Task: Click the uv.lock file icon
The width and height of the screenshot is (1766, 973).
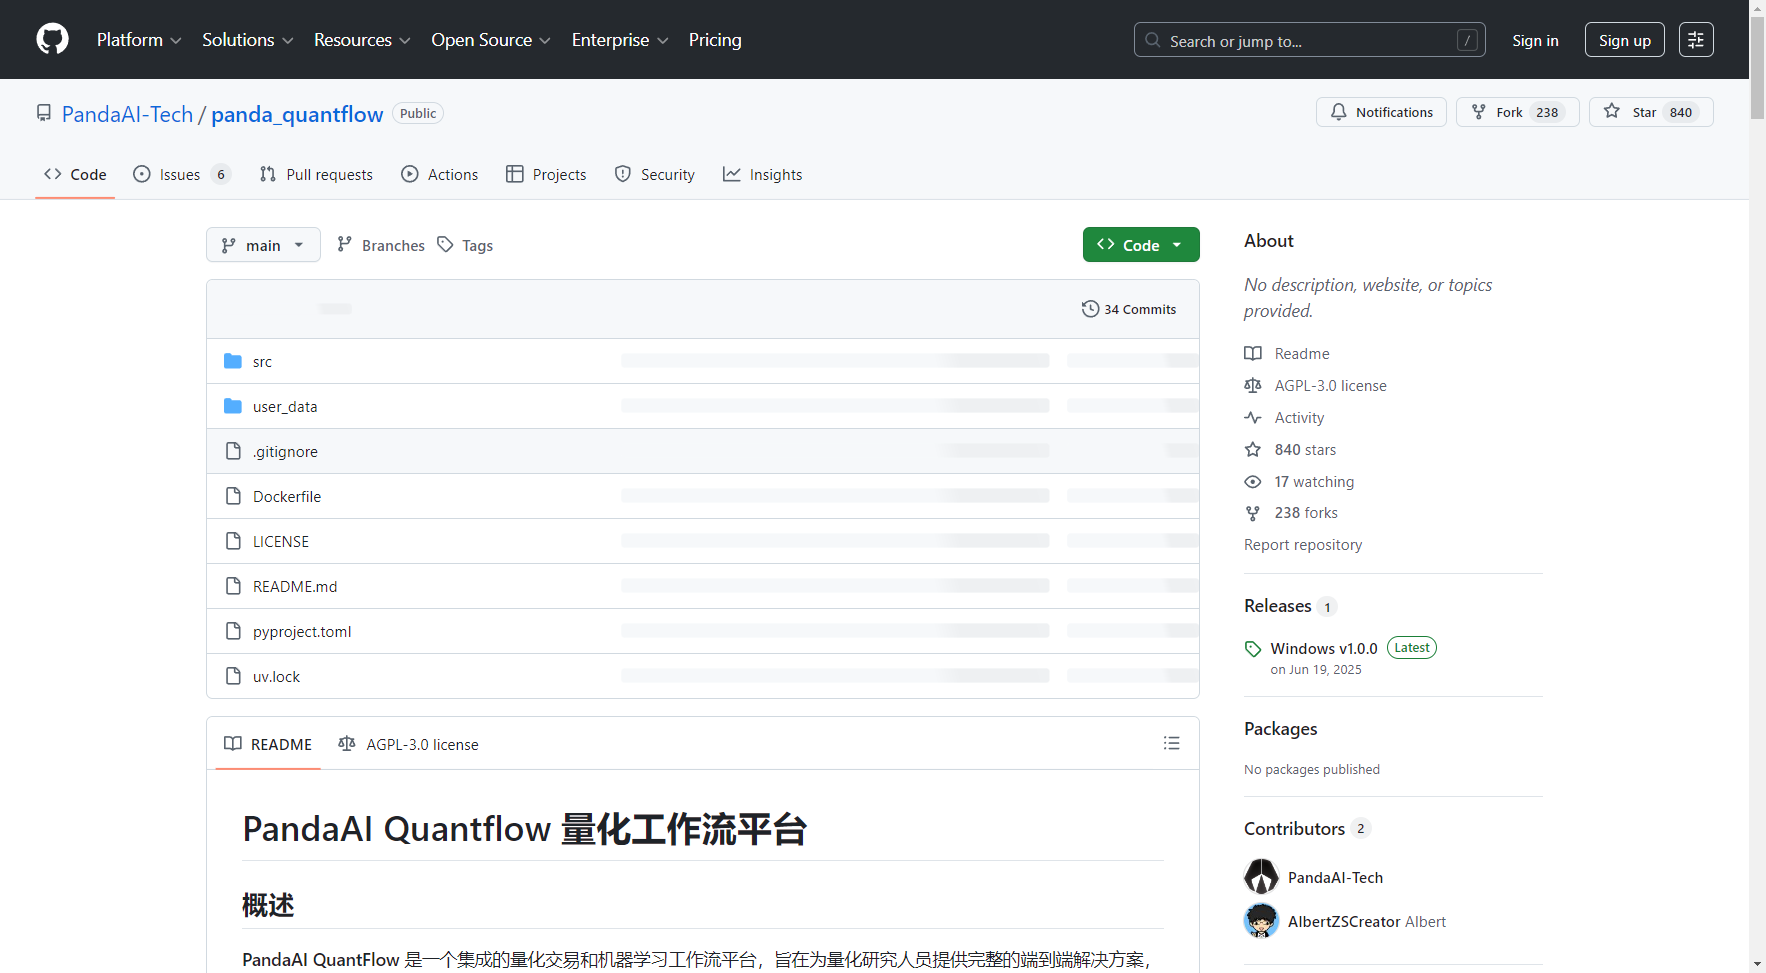Action: [233, 676]
